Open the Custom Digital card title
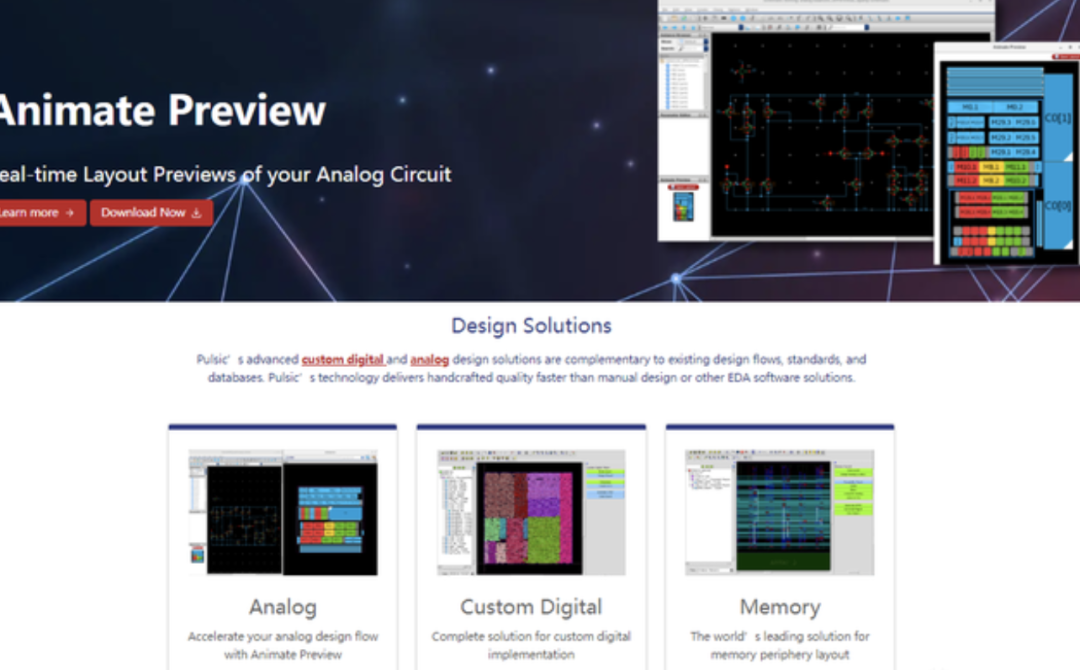1080x670 pixels. tap(531, 607)
